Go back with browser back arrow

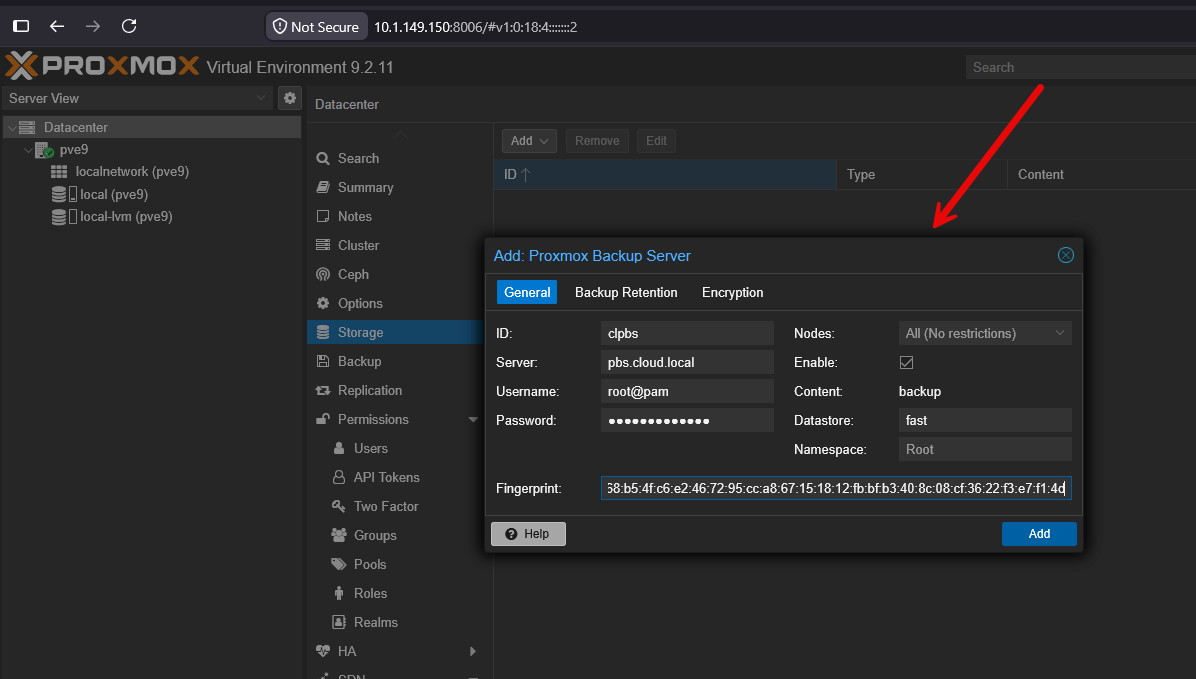pyautogui.click(x=56, y=27)
